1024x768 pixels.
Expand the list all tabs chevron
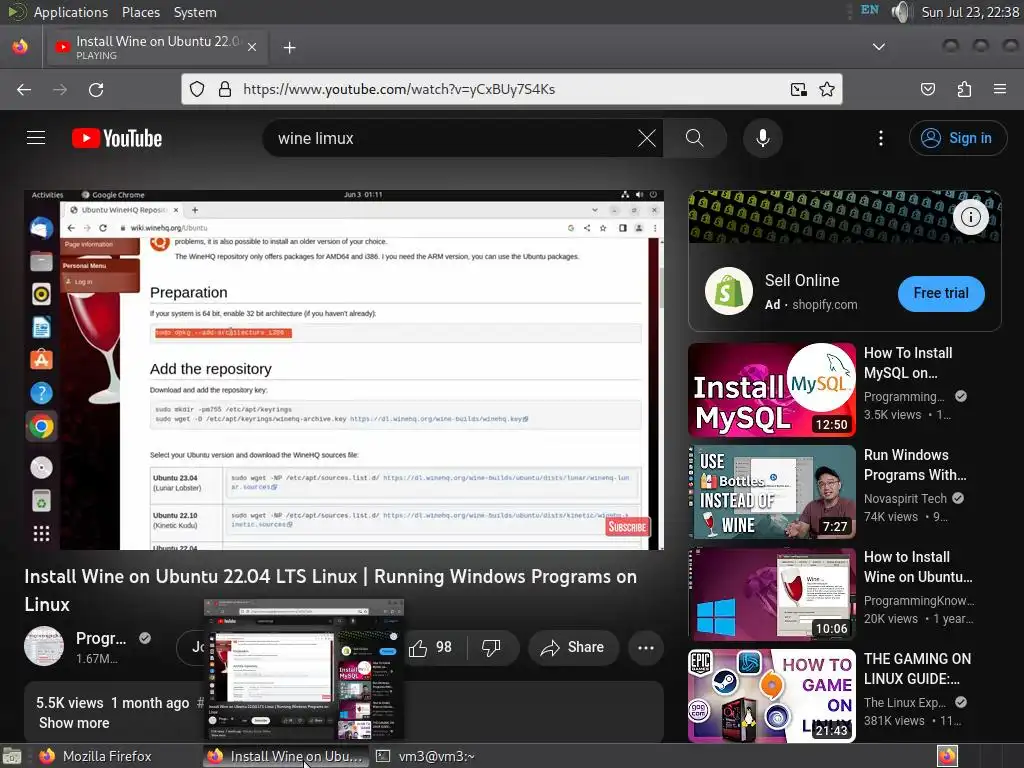pyautogui.click(x=879, y=47)
